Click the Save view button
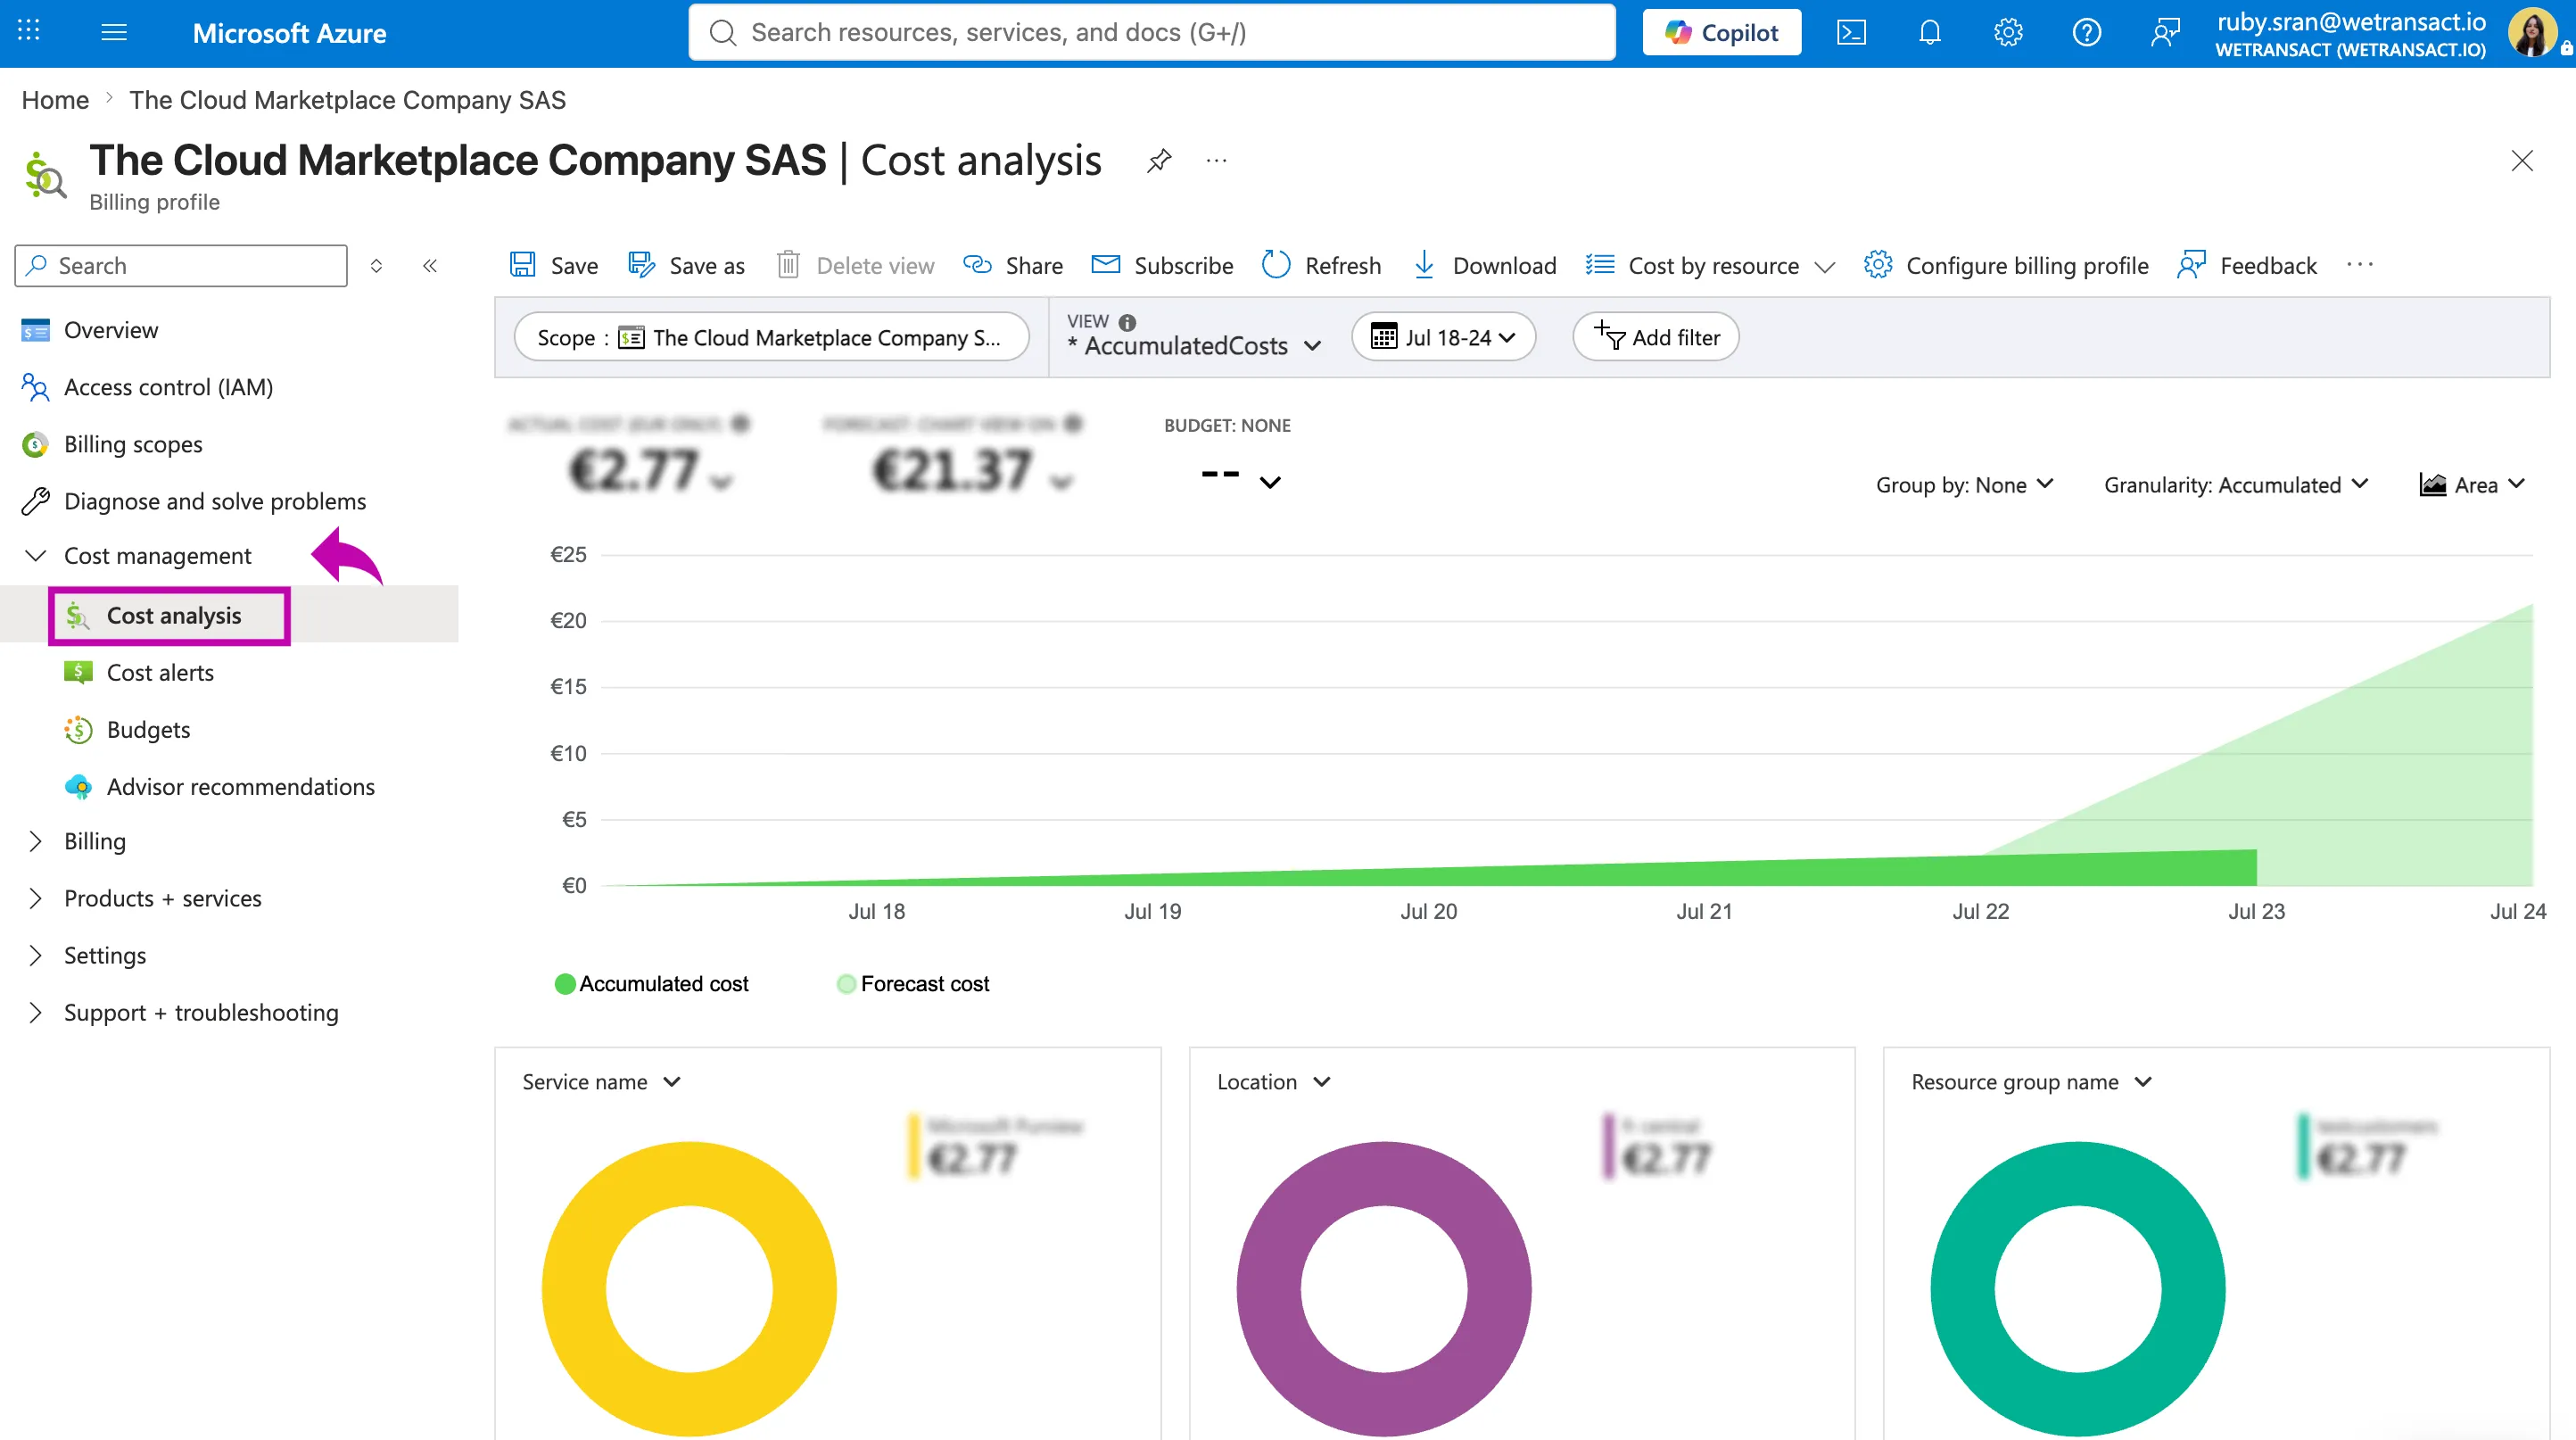The image size is (2576, 1440). pyautogui.click(x=554, y=265)
